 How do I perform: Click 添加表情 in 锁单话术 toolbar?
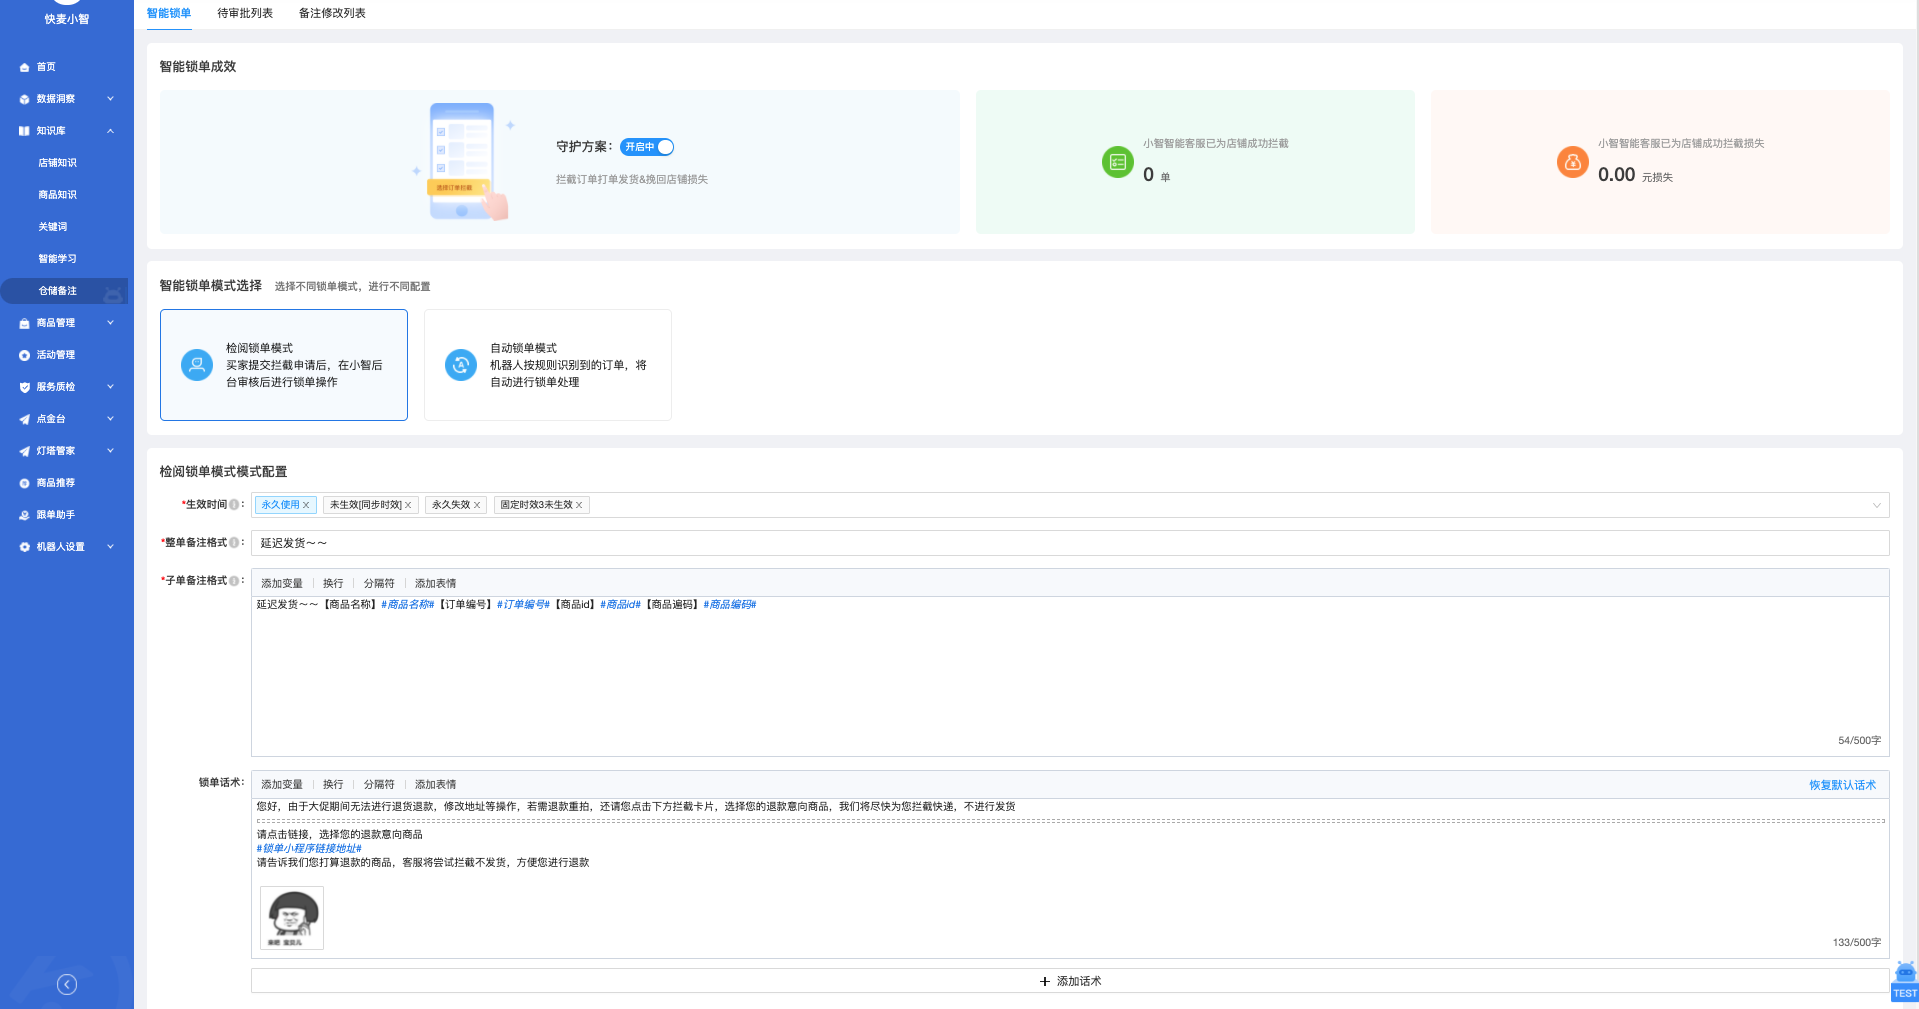pyautogui.click(x=436, y=784)
